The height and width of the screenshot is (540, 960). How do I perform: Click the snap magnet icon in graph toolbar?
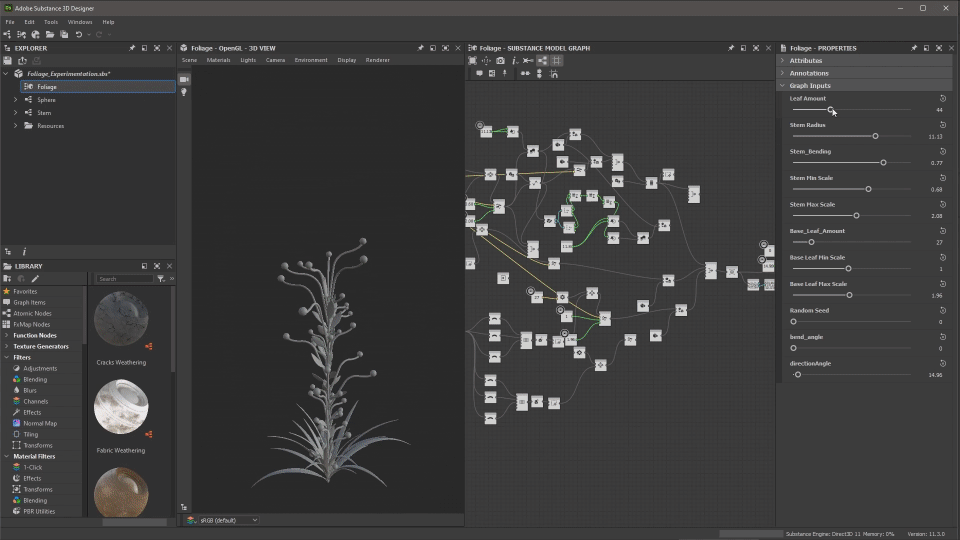click(554, 73)
